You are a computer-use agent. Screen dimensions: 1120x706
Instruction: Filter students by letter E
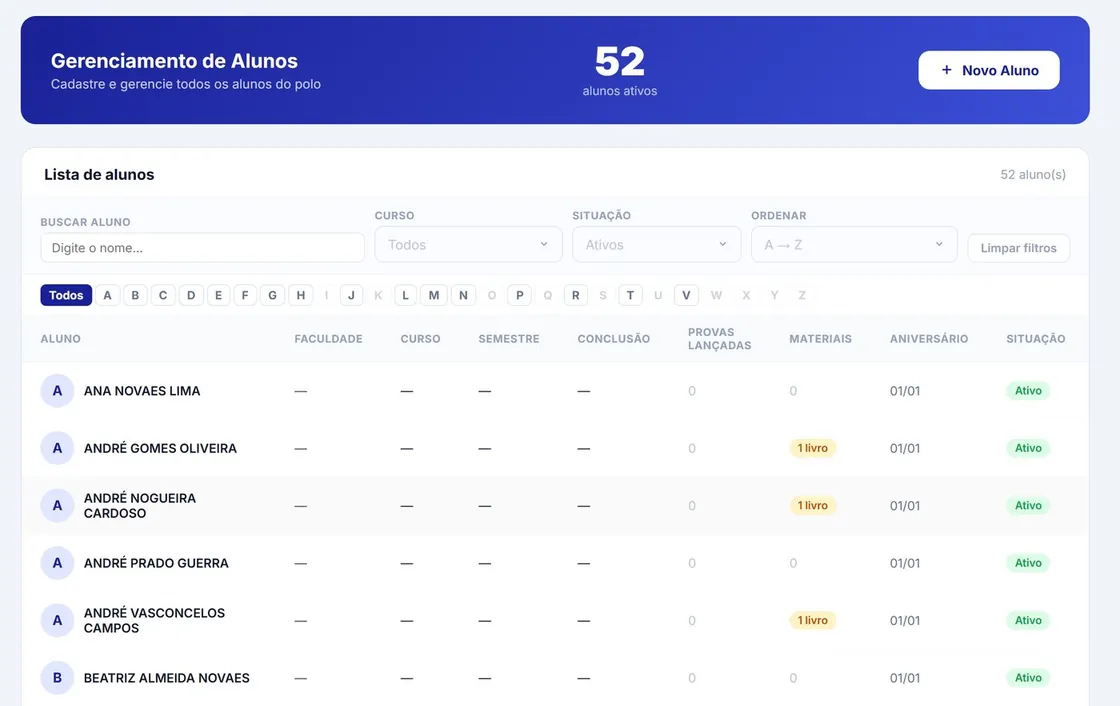pos(219,295)
